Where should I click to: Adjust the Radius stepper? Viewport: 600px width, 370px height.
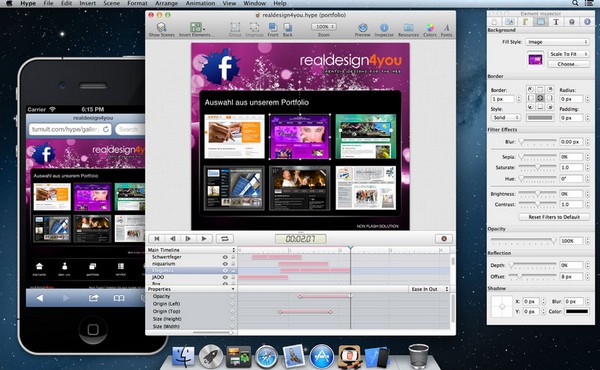587,99
